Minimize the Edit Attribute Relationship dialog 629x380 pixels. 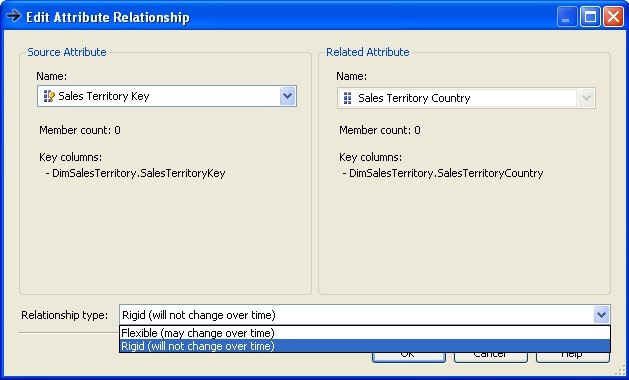pyautogui.click(x=566, y=17)
